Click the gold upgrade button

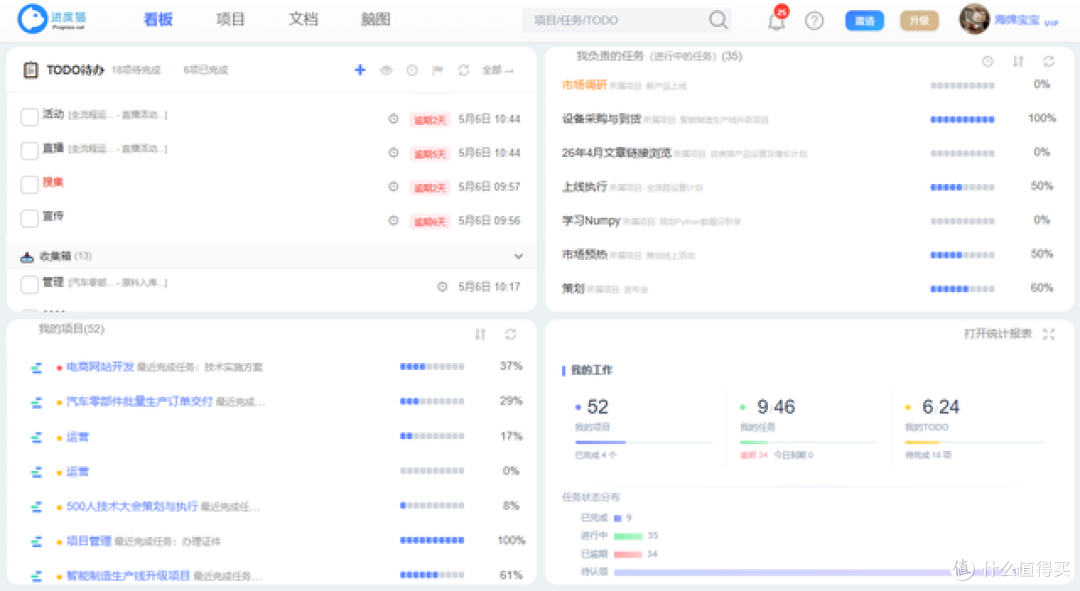919,21
